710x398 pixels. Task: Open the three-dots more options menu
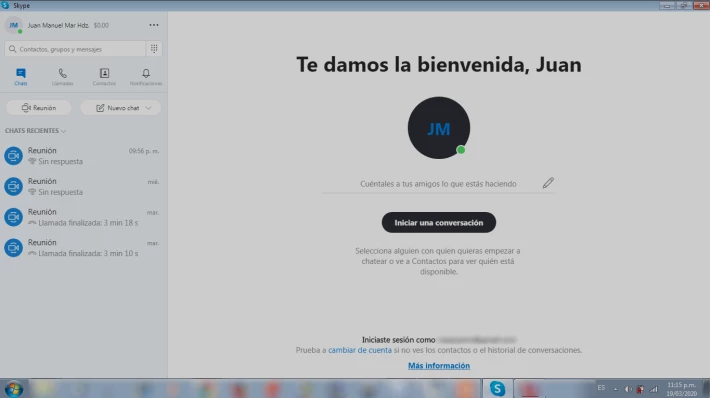(x=154, y=25)
